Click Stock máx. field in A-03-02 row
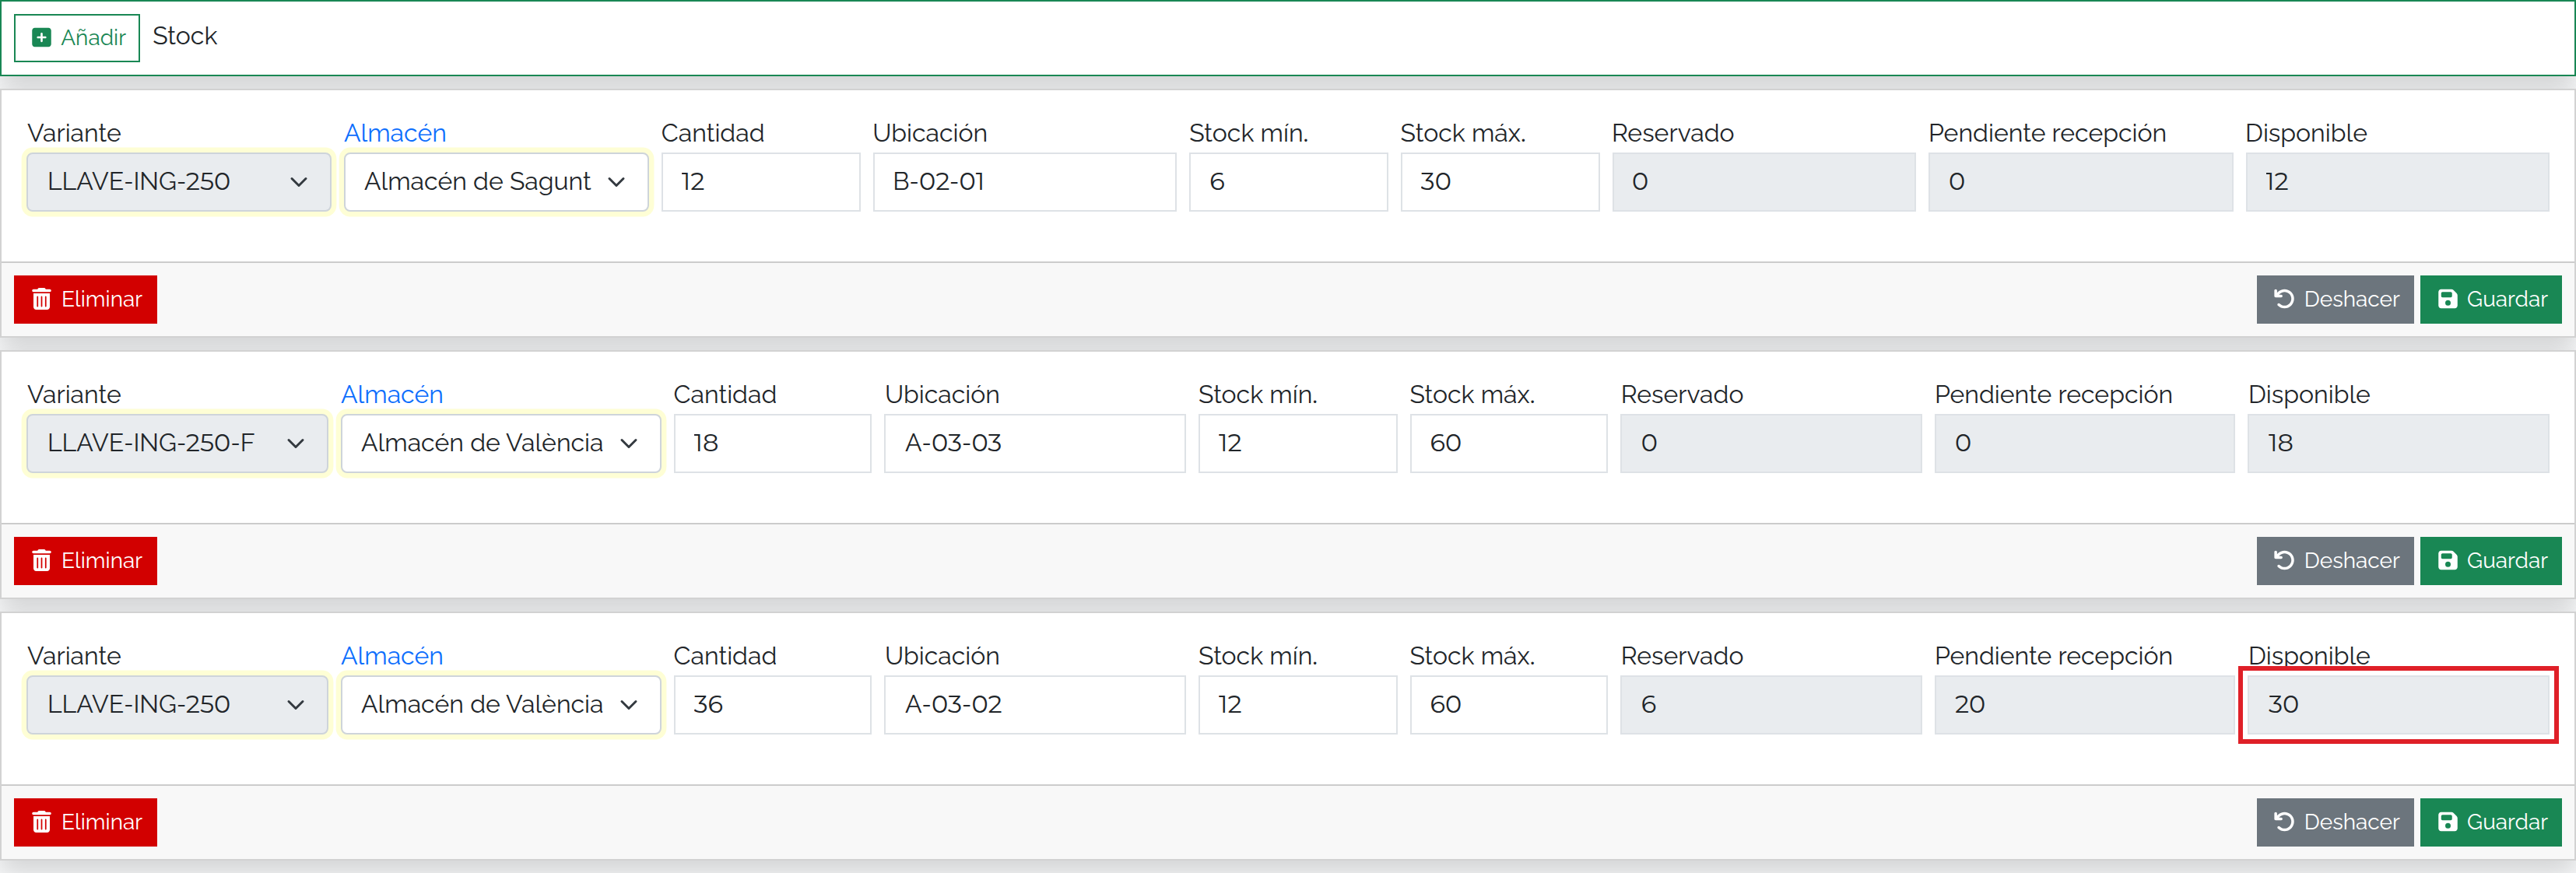 coord(1508,705)
